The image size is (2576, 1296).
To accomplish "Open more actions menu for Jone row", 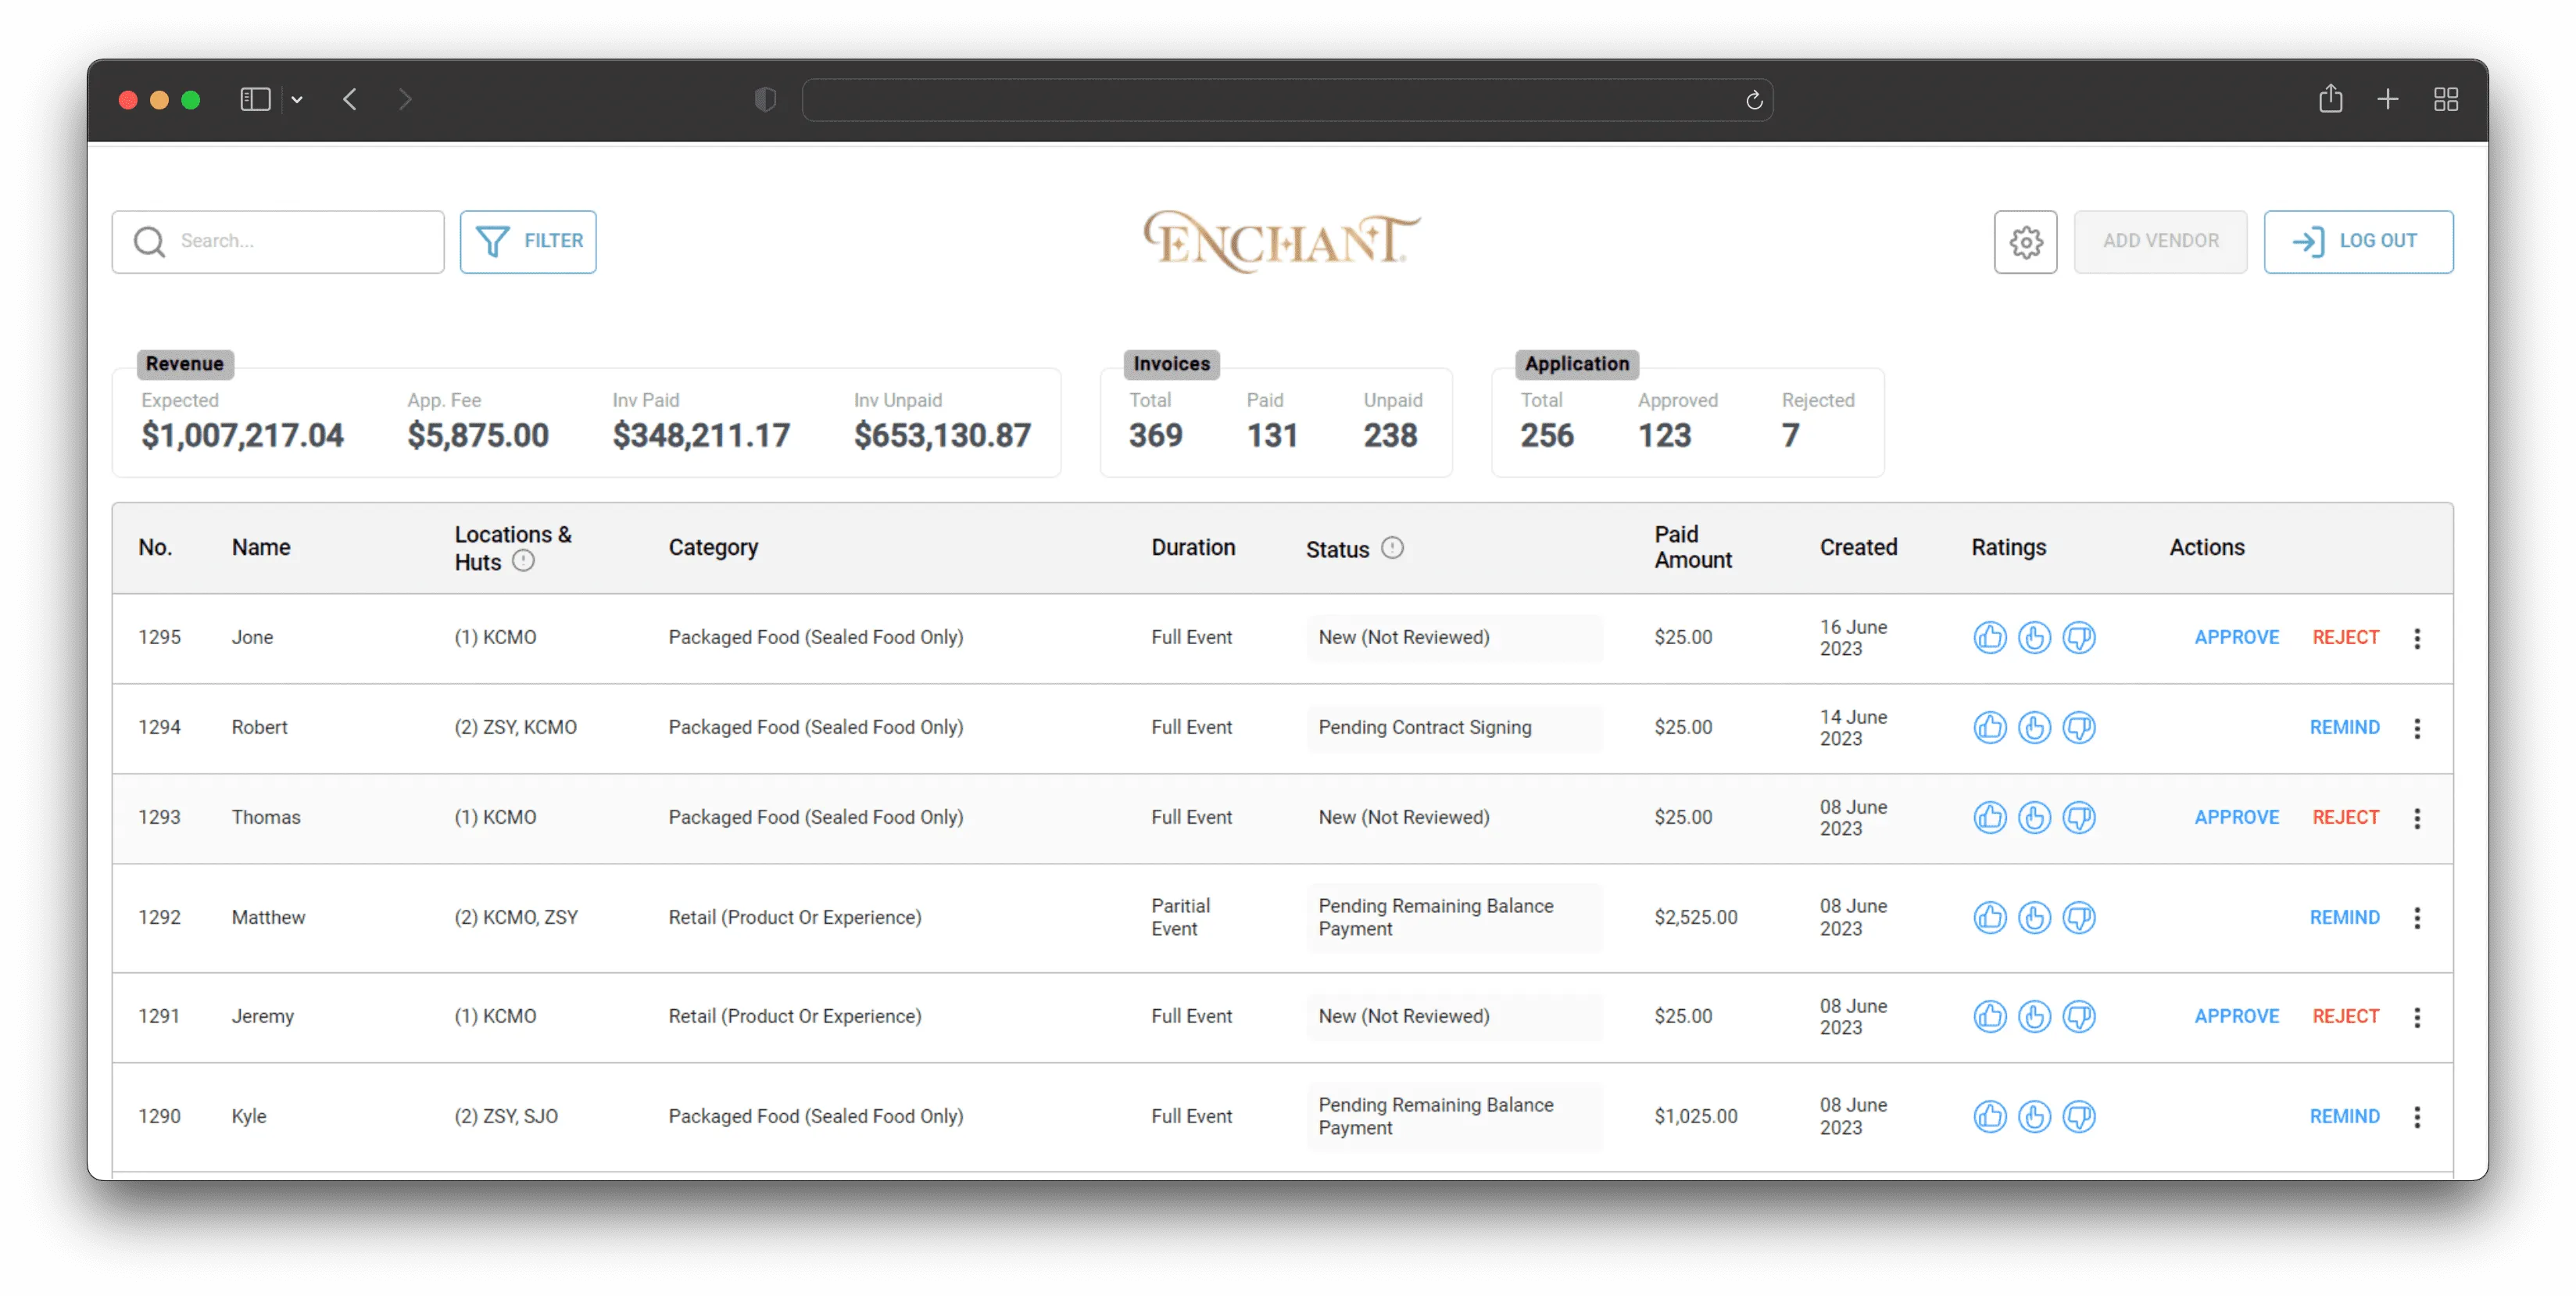I will 2417,638.
